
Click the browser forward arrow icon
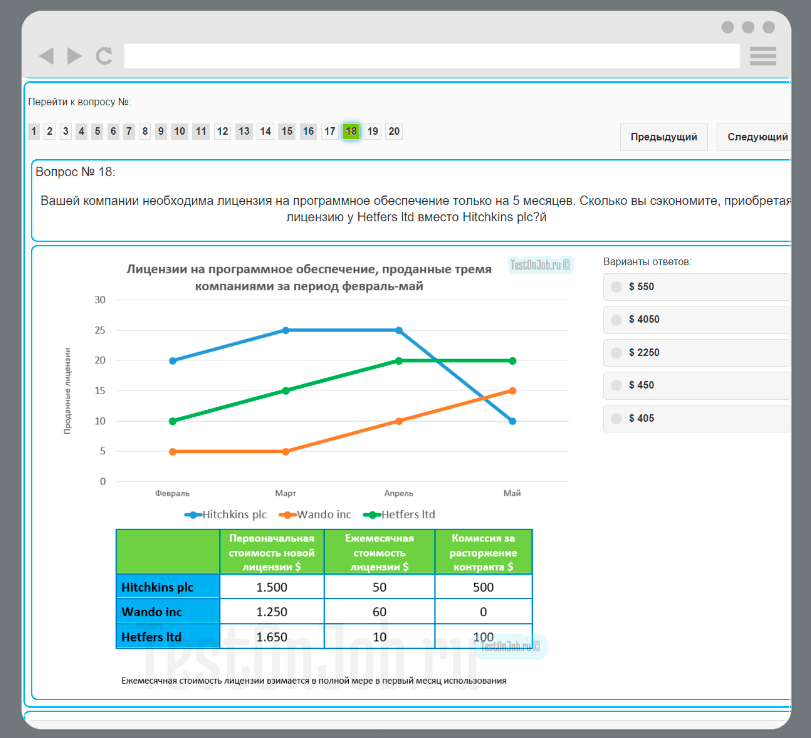(x=74, y=56)
